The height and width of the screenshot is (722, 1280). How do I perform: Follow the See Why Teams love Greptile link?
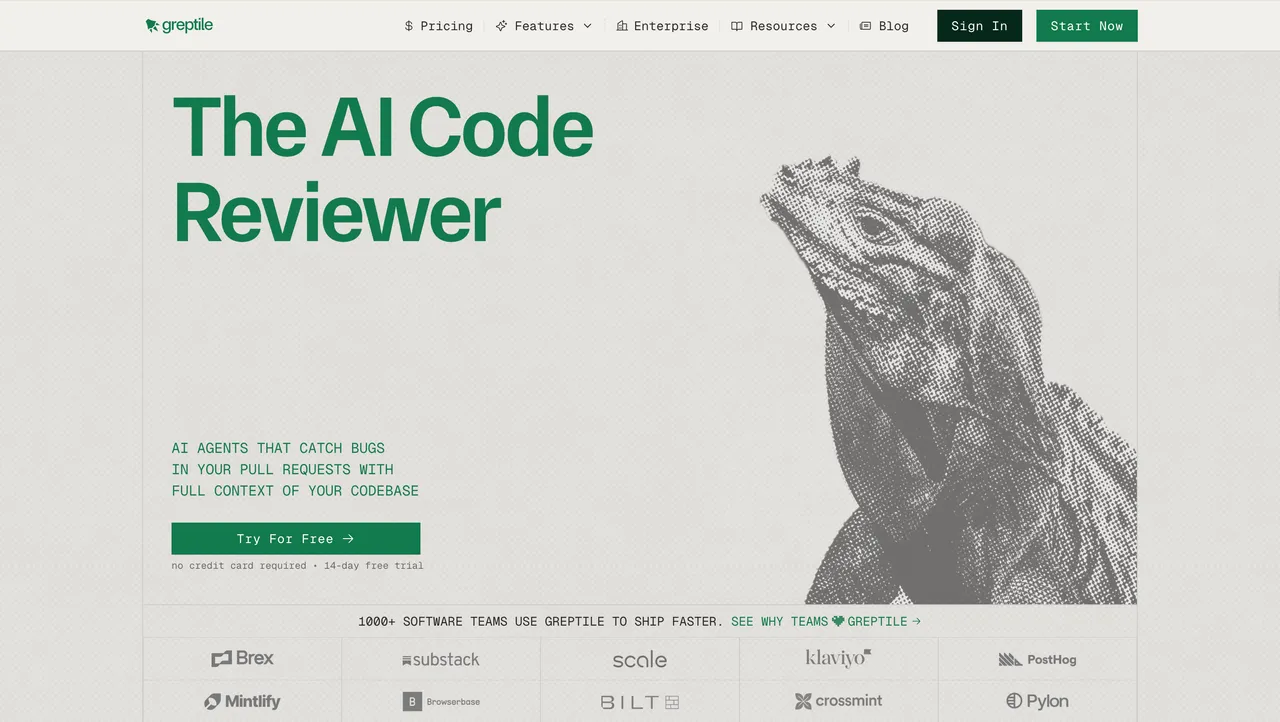pos(826,621)
